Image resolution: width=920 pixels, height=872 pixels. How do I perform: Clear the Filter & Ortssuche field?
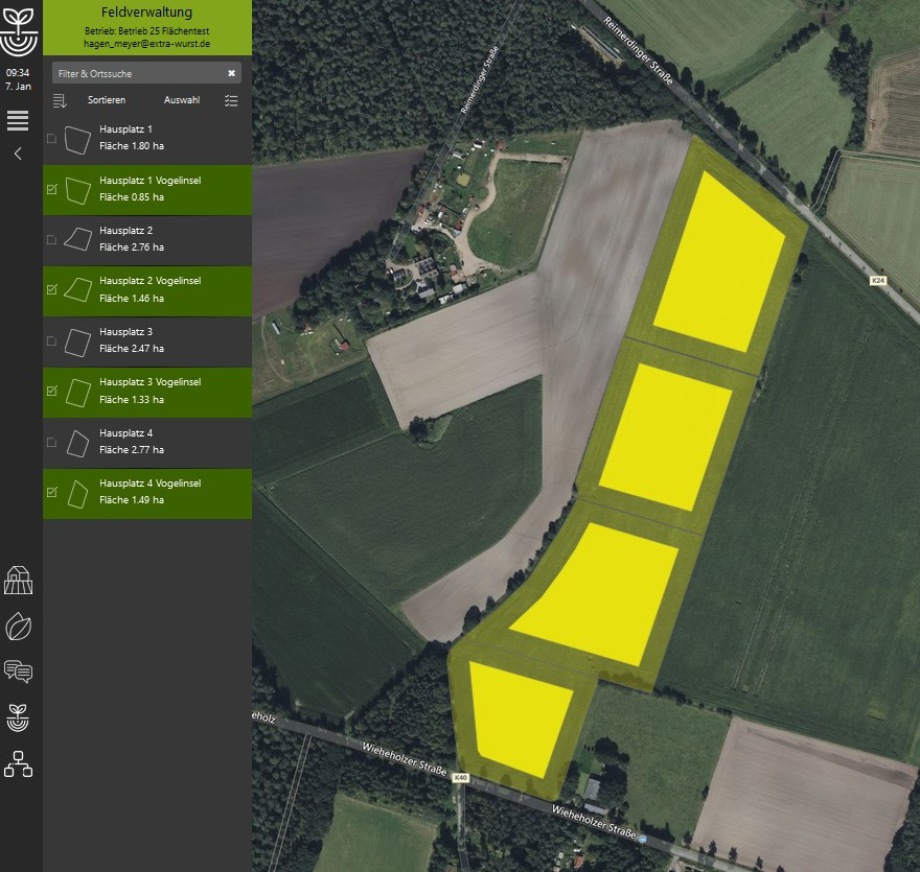[x=231, y=74]
